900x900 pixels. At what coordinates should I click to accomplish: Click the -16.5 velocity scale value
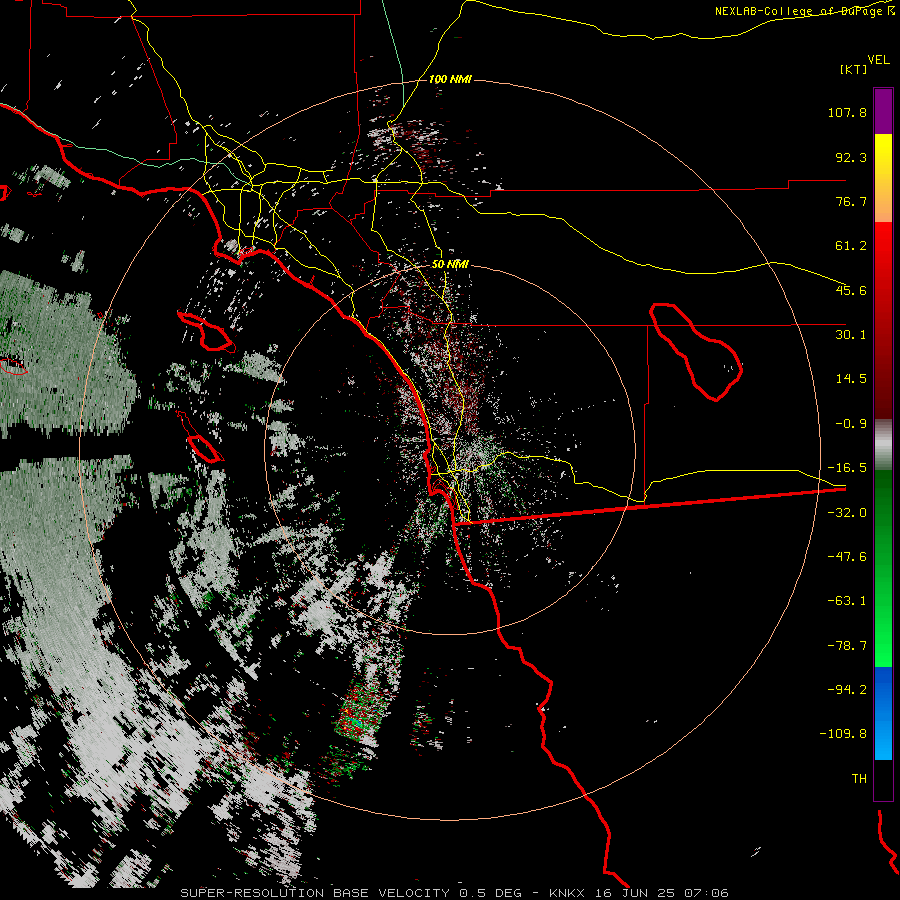(847, 468)
